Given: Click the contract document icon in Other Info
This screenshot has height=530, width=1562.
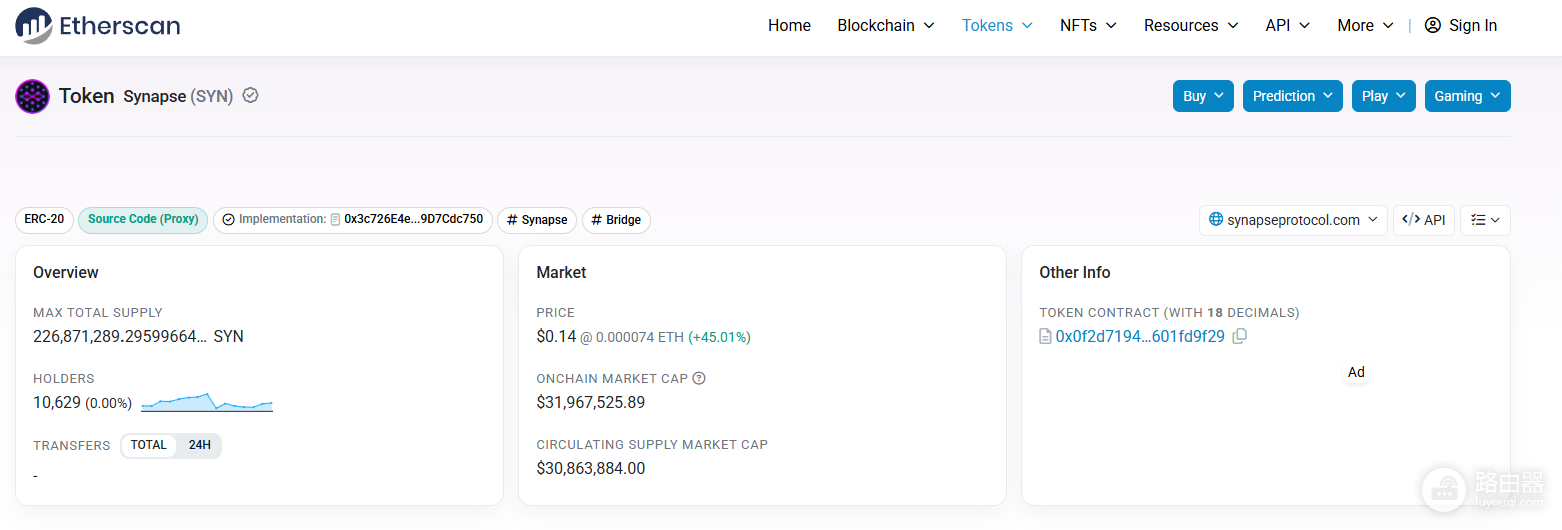Looking at the screenshot, I should [1046, 337].
